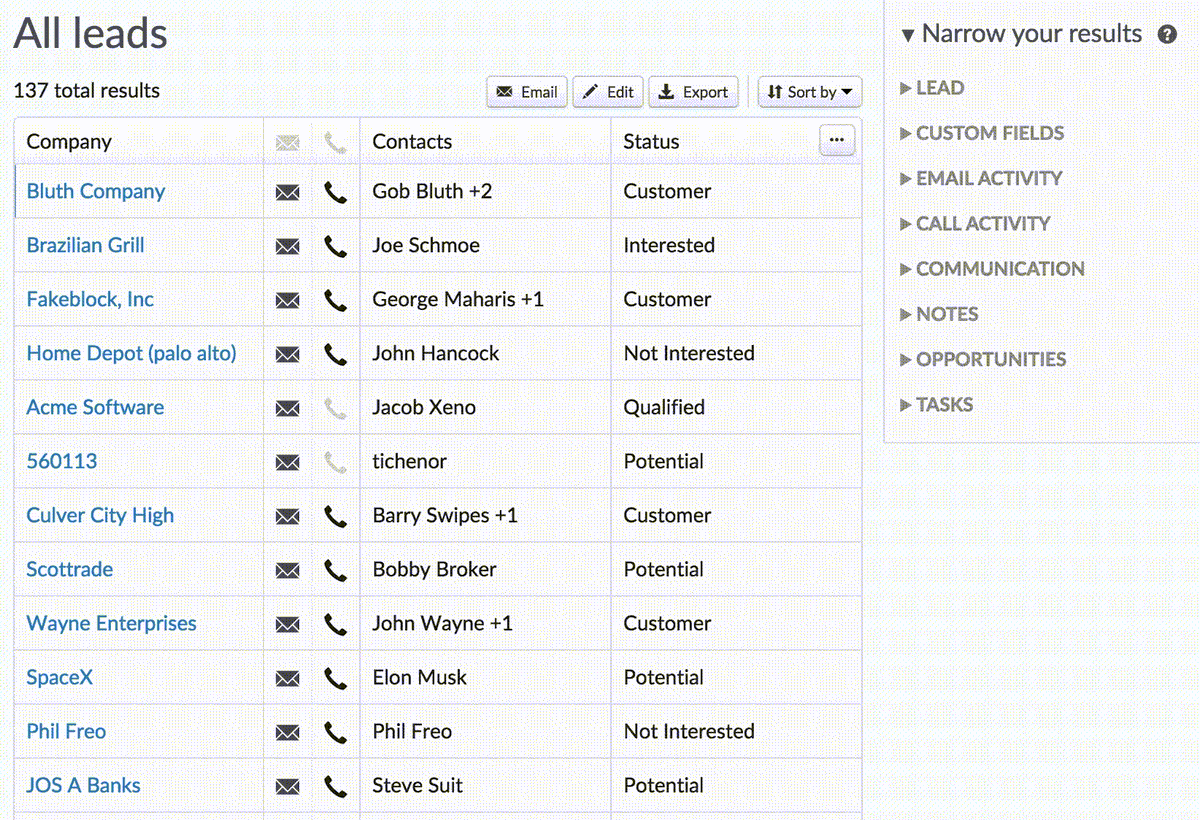Click the help question mark icon
Viewport: 1200px width, 820px height.
coord(1167,34)
